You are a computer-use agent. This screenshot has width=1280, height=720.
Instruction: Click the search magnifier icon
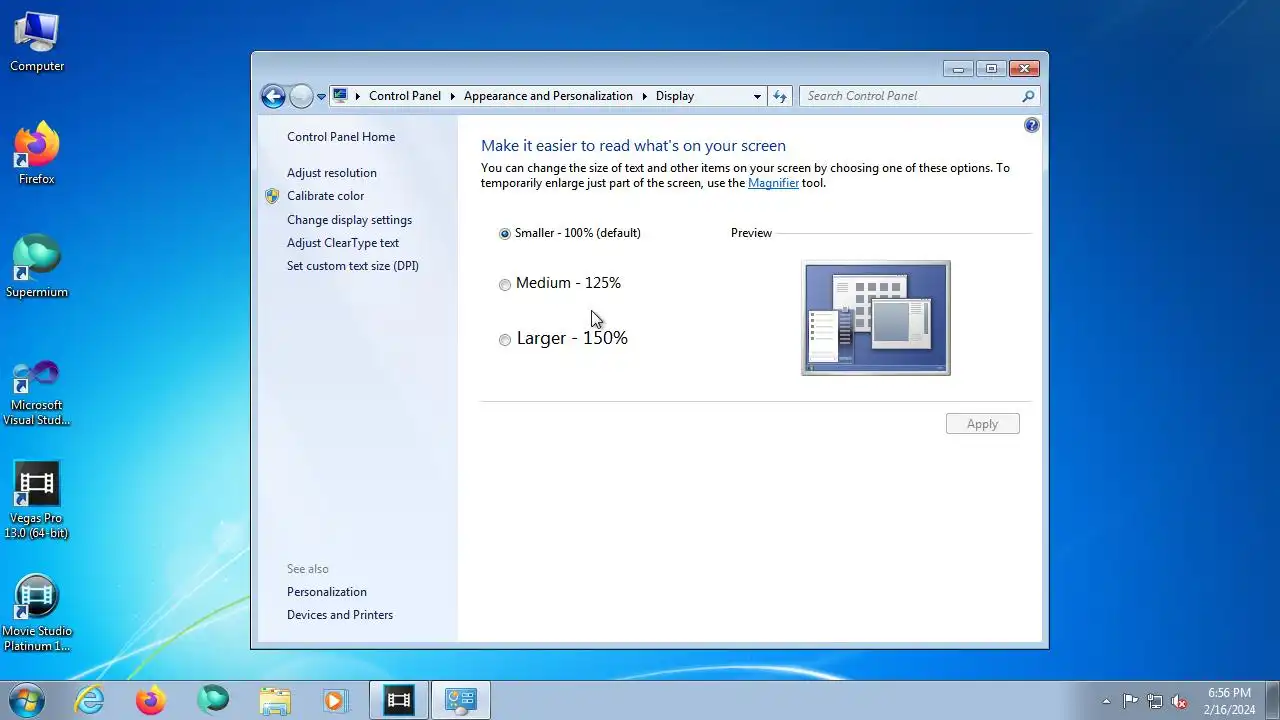point(1028,96)
